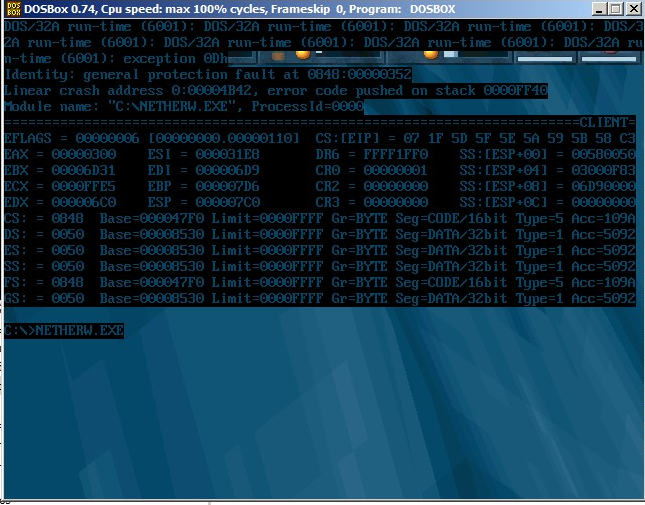Screen dimensions: 645x505
Task: Click the 'SS:[ESP+04]' stack entry
Action: pyautogui.click(x=548, y=170)
